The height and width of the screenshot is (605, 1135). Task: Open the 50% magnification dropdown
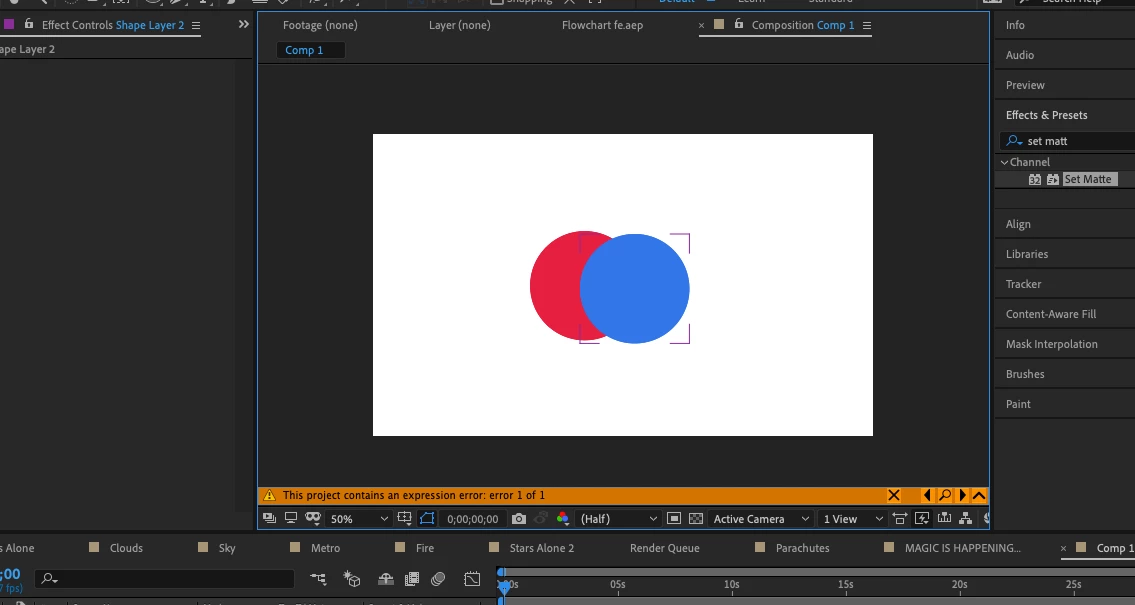pyautogui.click(x=359, y=519)
